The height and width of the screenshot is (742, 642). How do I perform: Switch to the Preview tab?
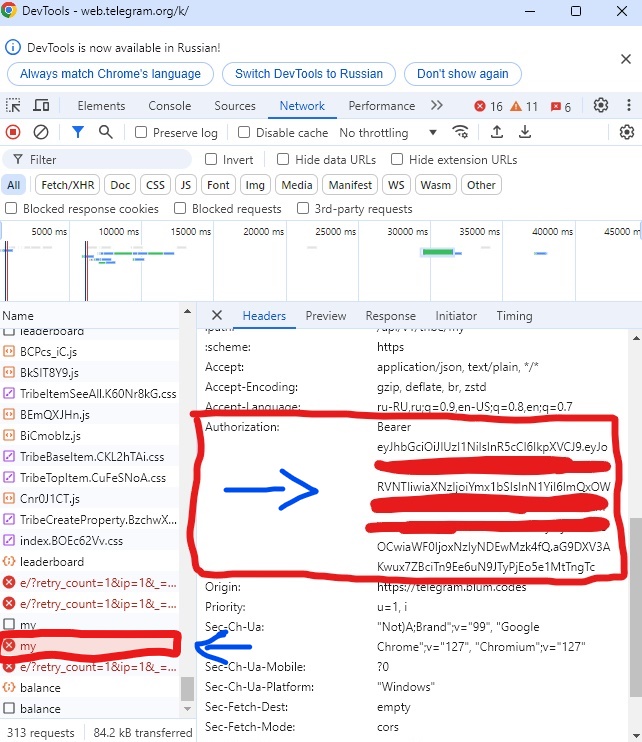tap(325, 316)
